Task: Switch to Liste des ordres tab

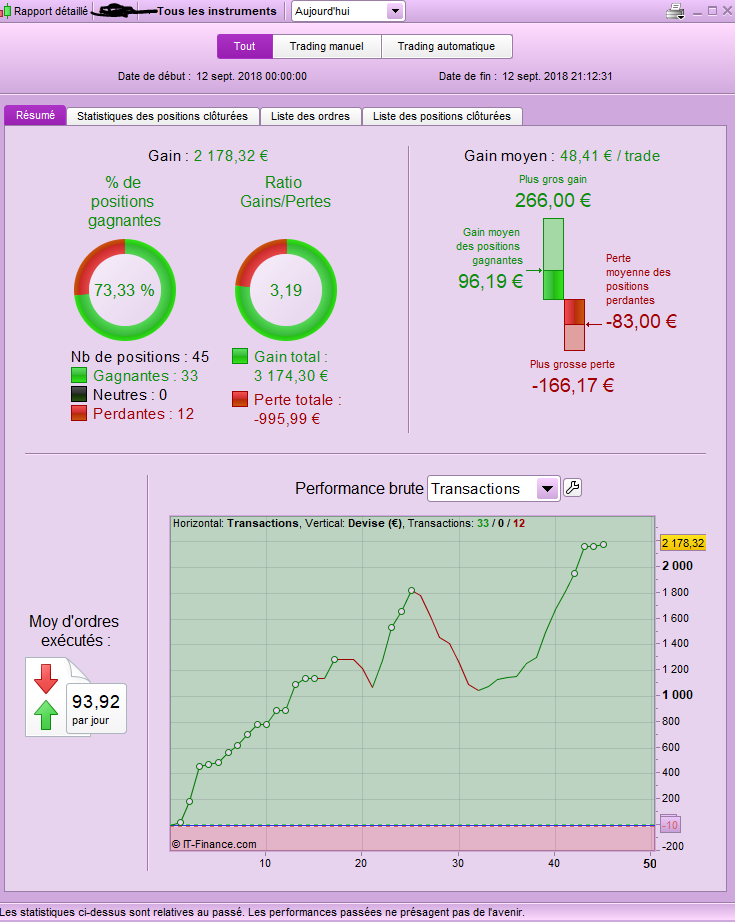Action: pyautogui.click(x=310, y=116)
